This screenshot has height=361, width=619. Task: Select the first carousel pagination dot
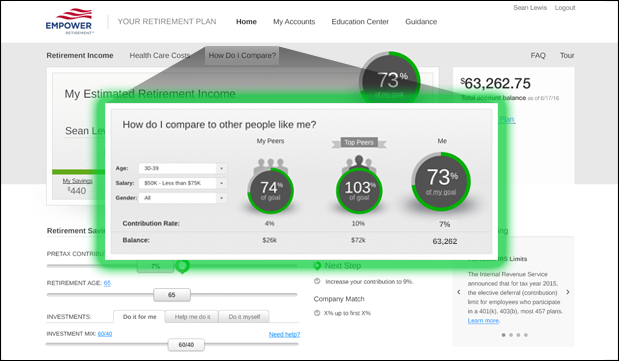pyautogui.click(x=503, y=335)
